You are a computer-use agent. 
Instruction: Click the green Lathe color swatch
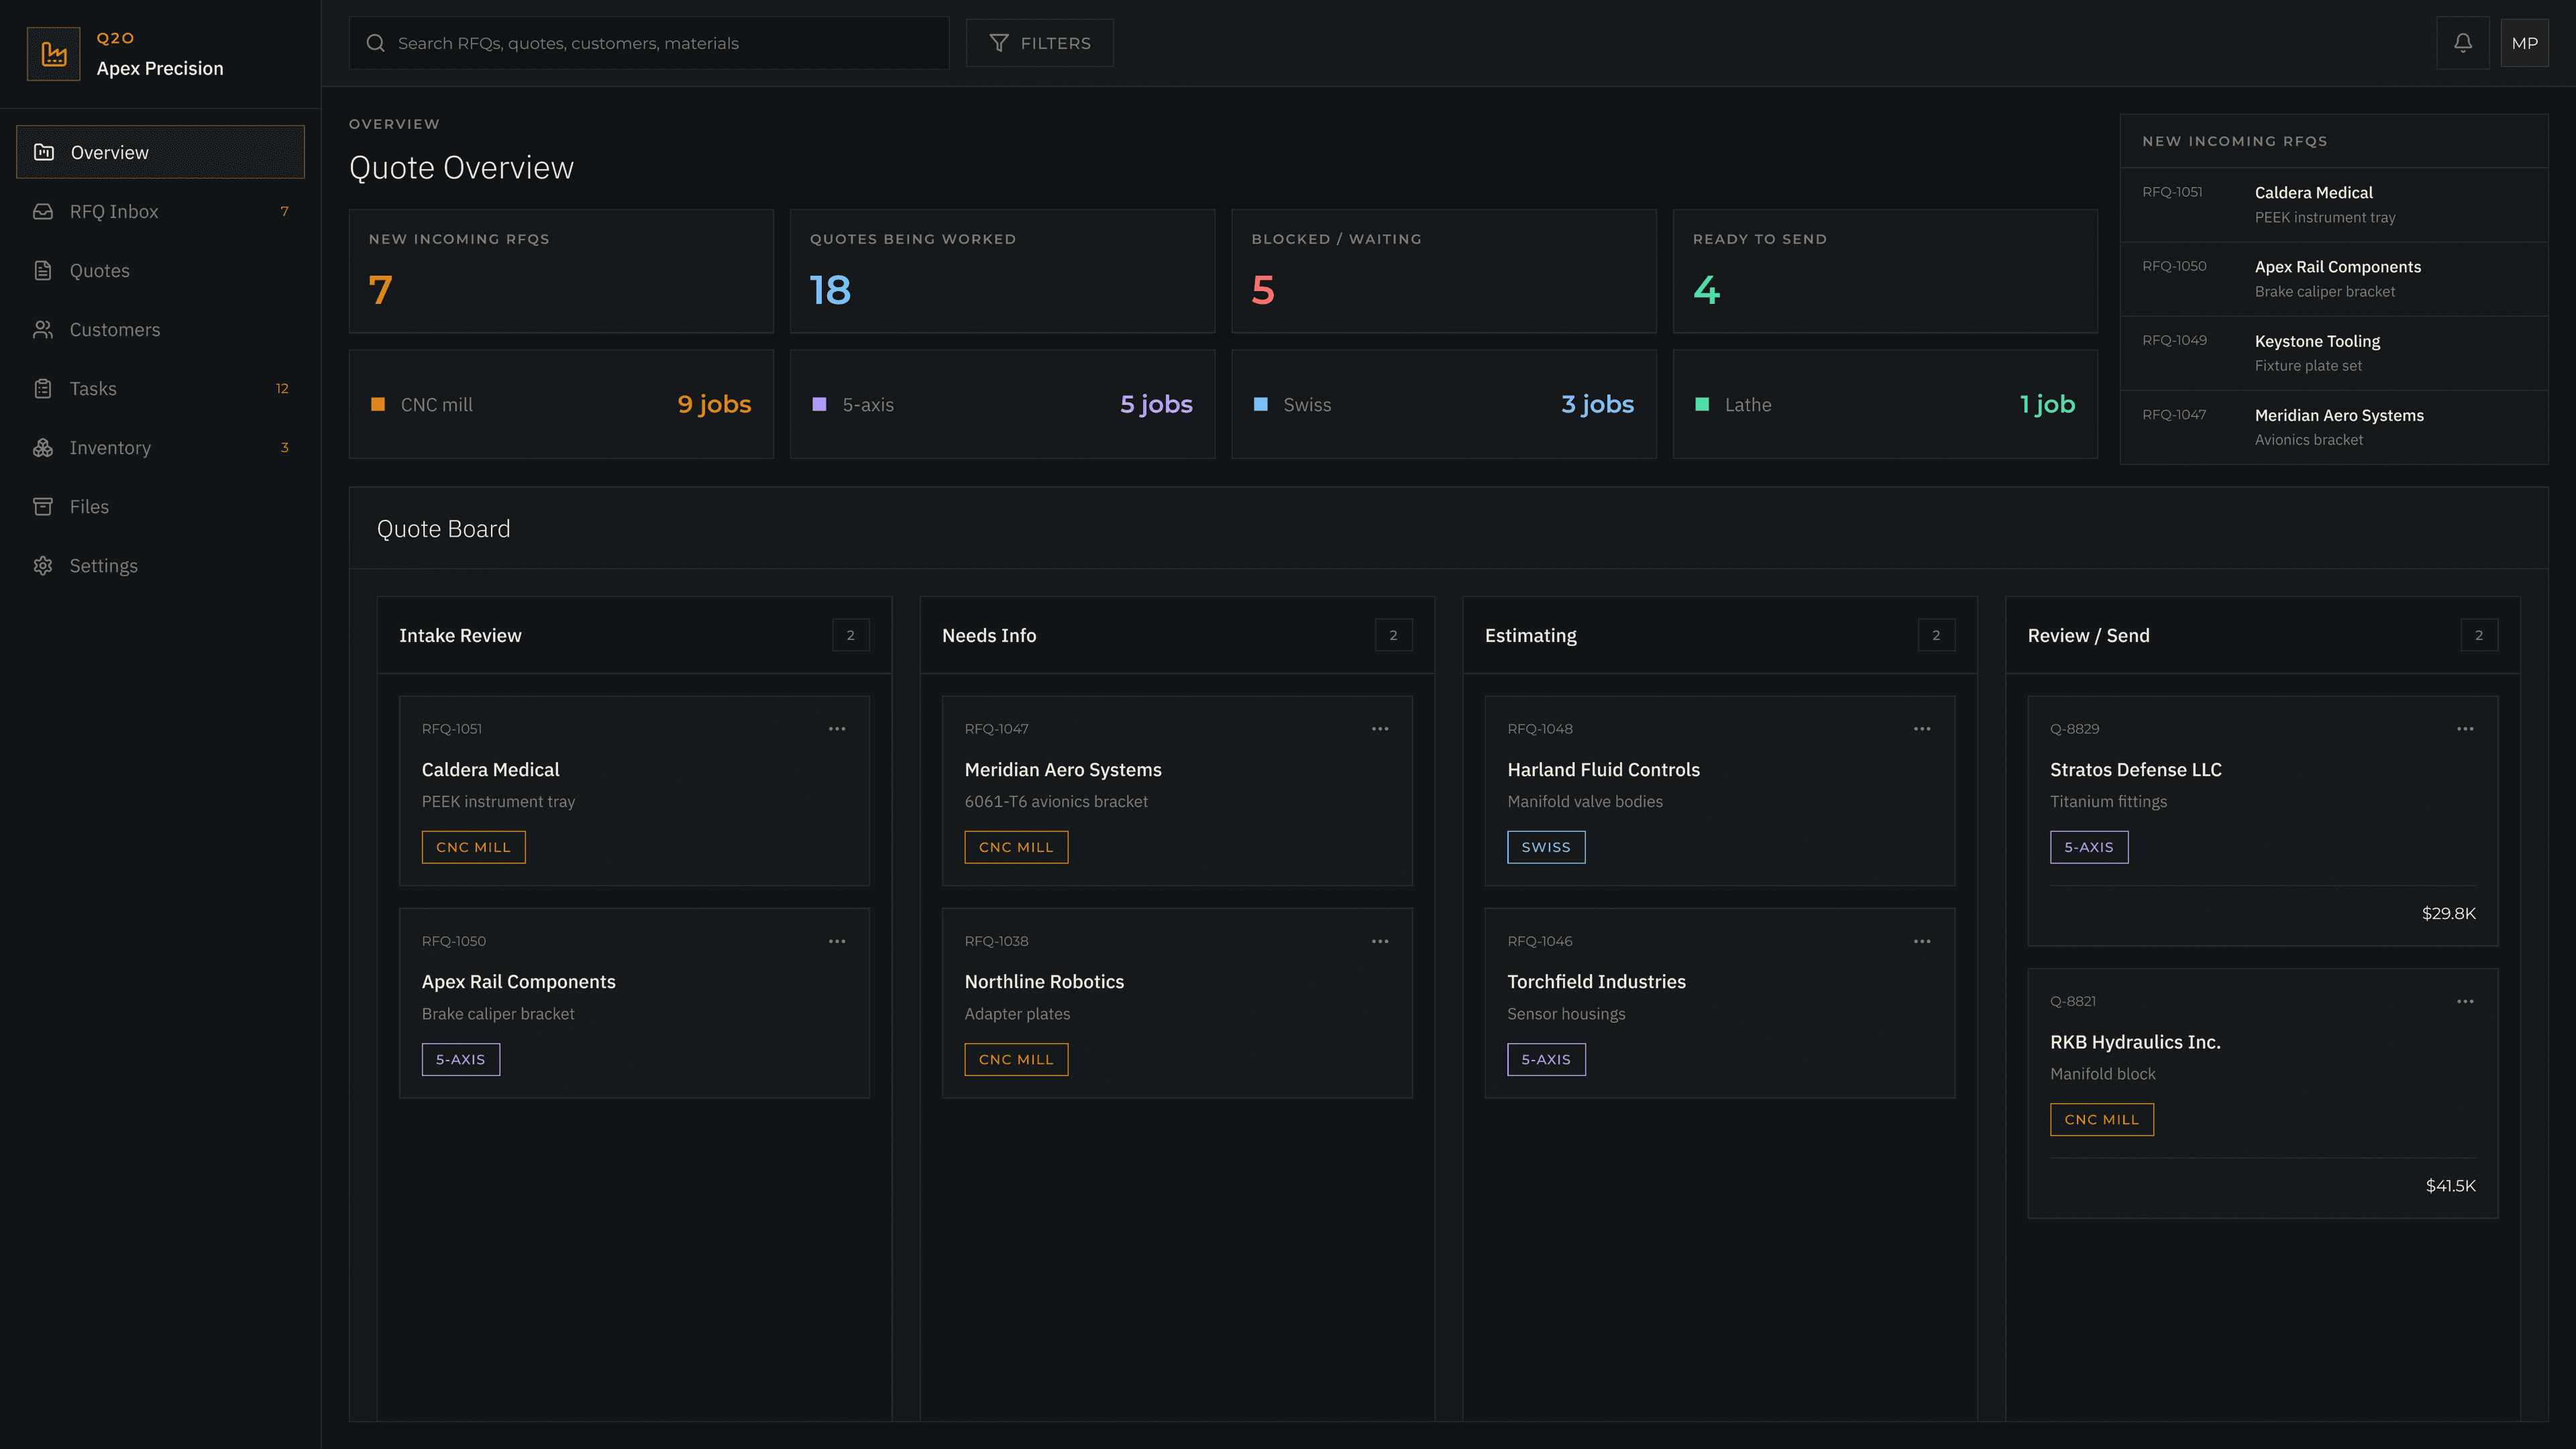[1702, 404]
